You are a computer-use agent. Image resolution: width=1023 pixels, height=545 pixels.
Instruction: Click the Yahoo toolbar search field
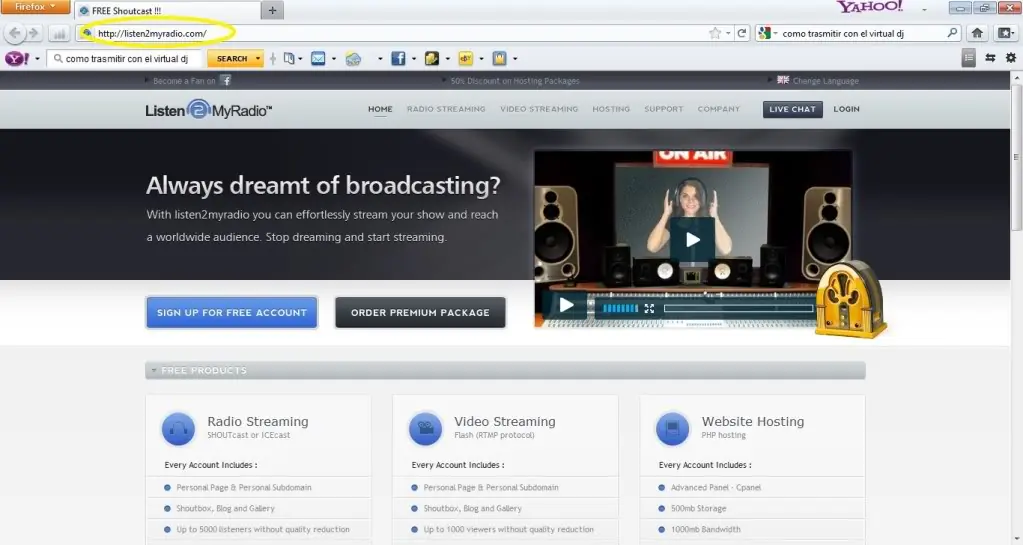(x=125, y=59)
